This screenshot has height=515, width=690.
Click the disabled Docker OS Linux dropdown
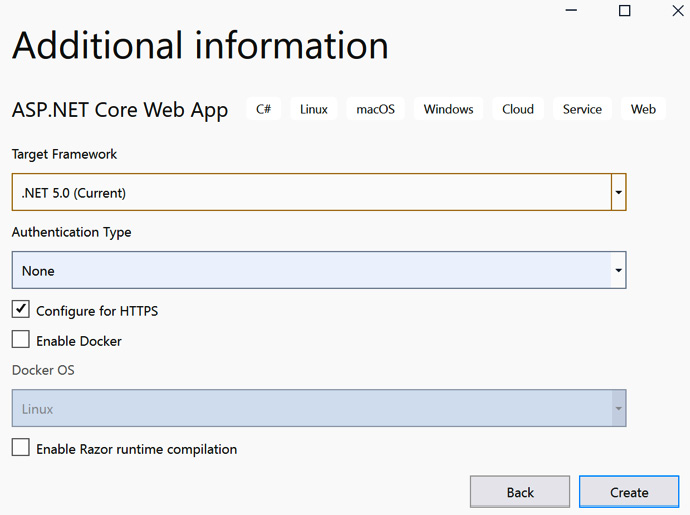[319, 408]
